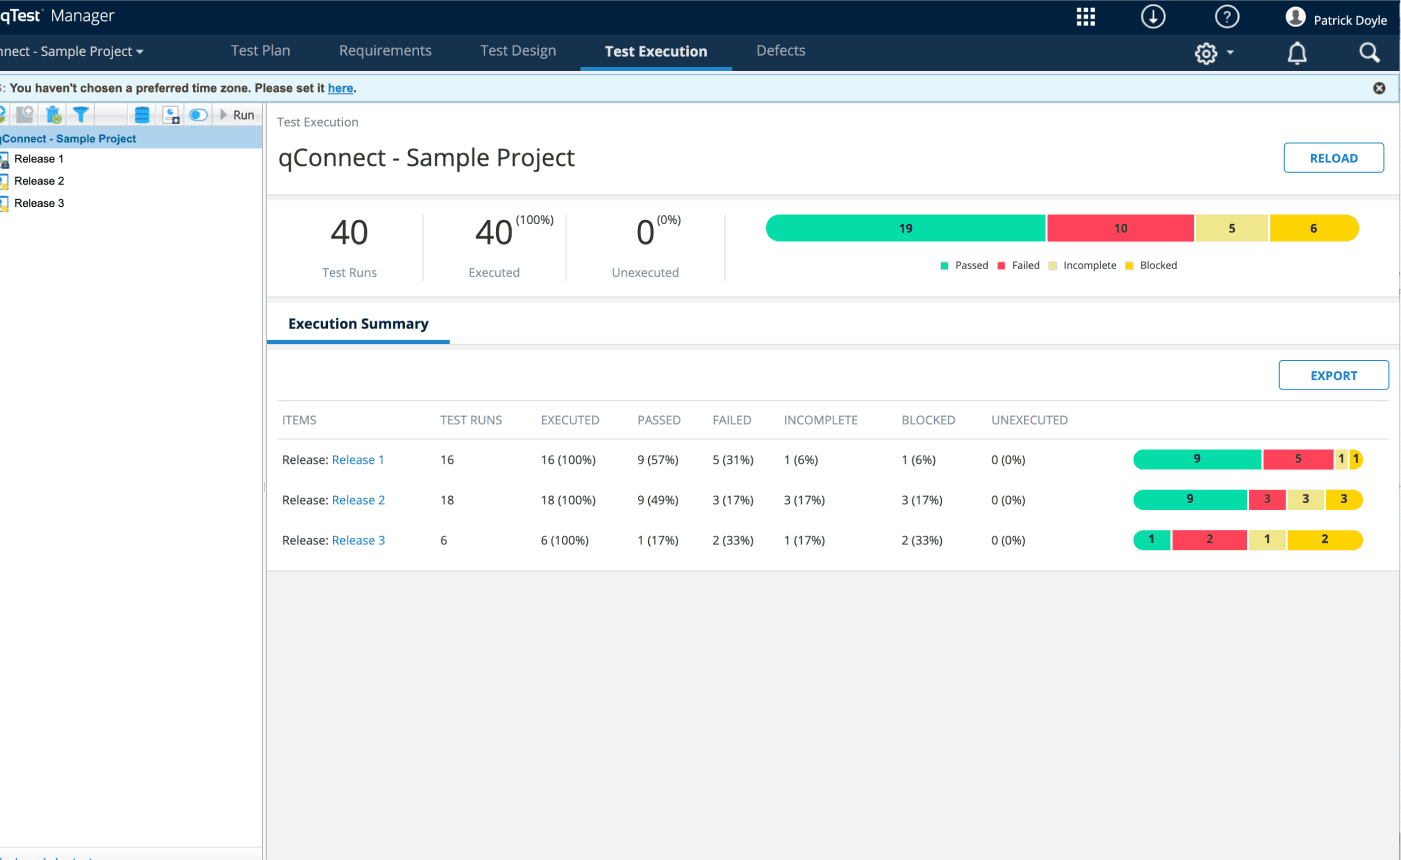The height and width of the screenshot is (860, 1401).
Task: Click the '2 (33%)' failed cell
Action: click(733, 540)
